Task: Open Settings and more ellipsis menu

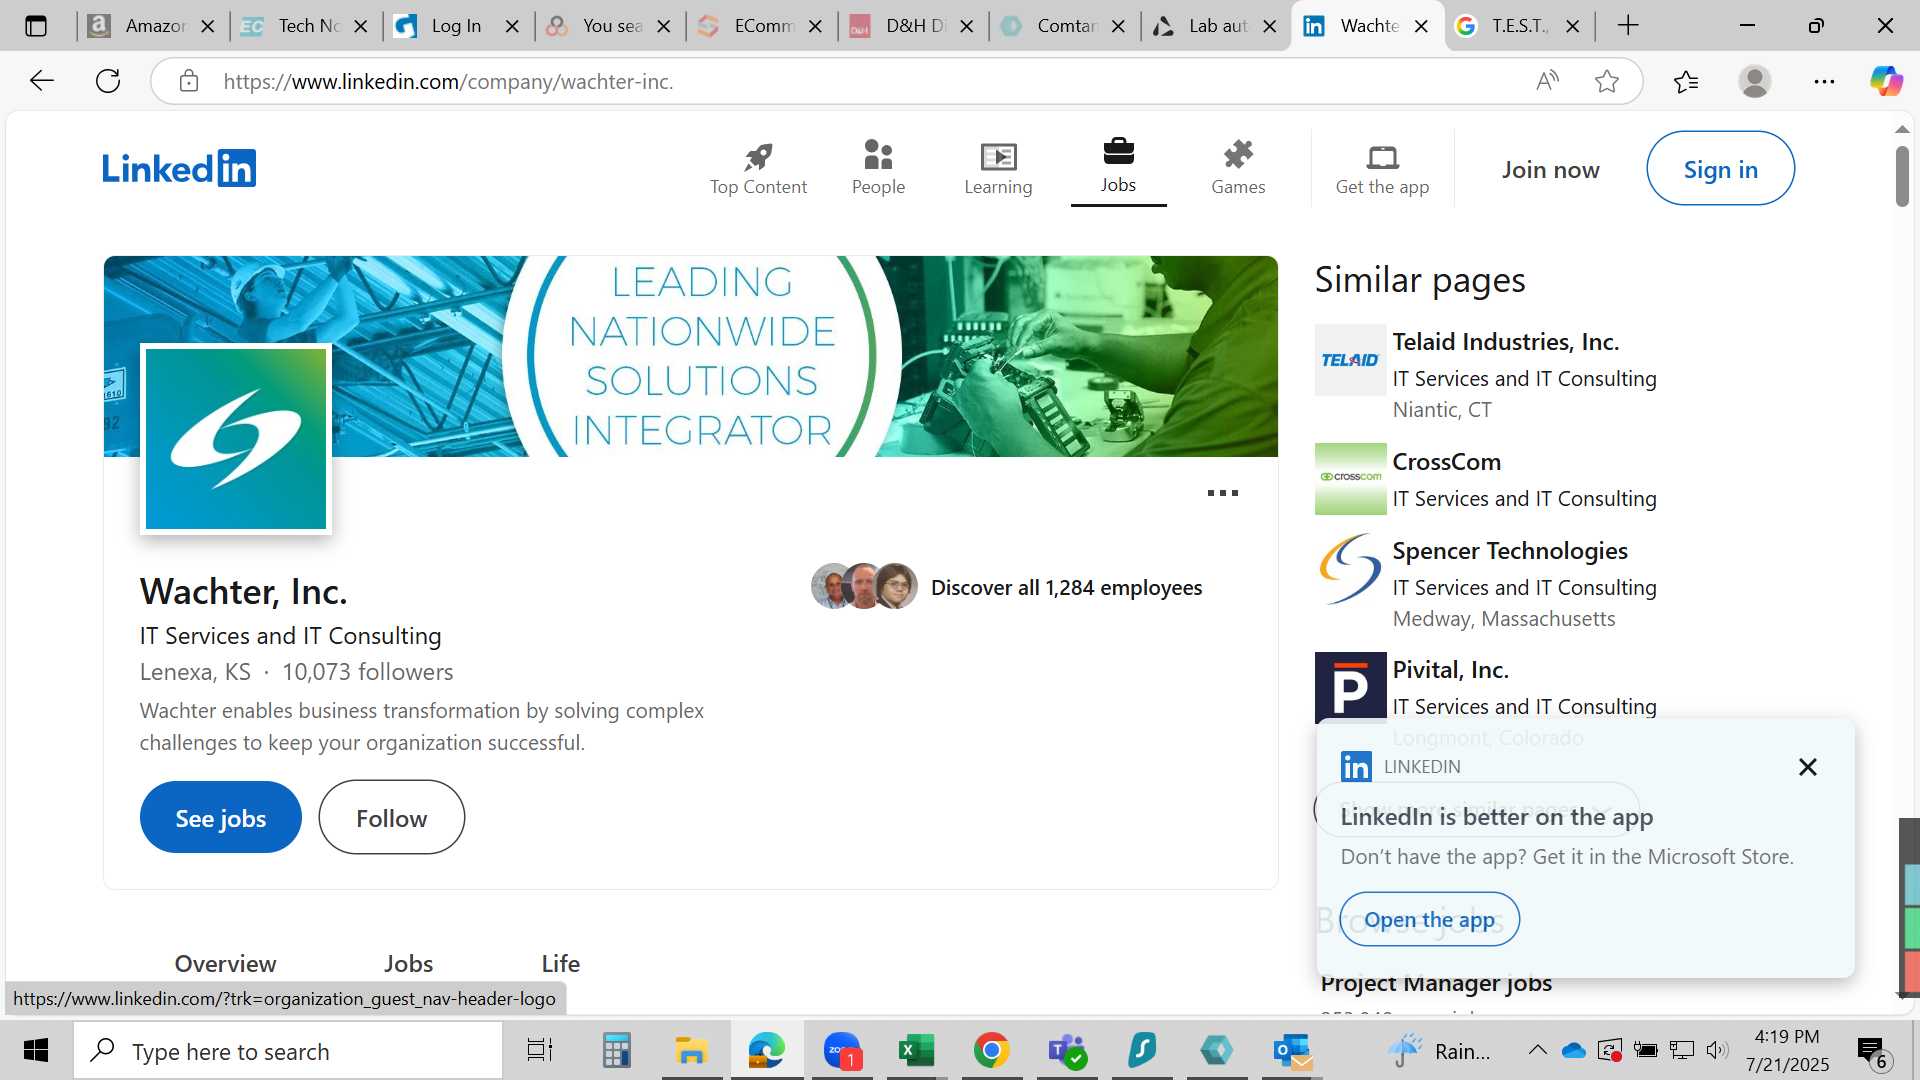Action: tap(1824, 81)
